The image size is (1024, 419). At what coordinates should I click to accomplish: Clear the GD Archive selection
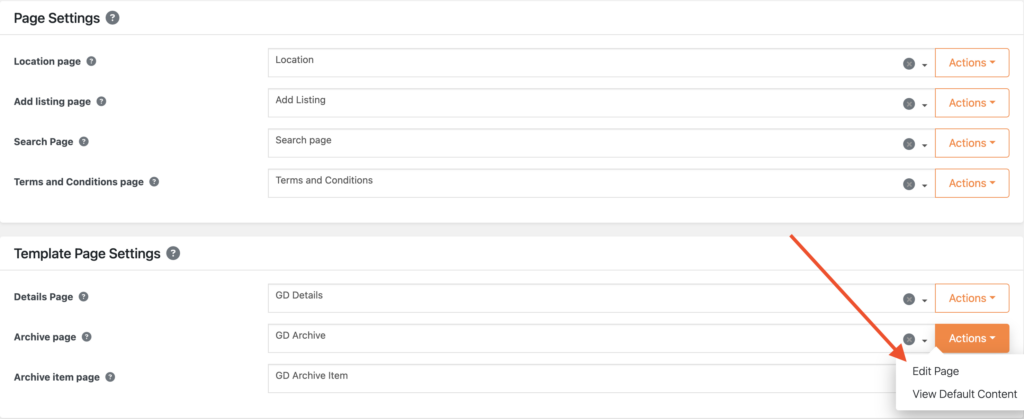908,339
